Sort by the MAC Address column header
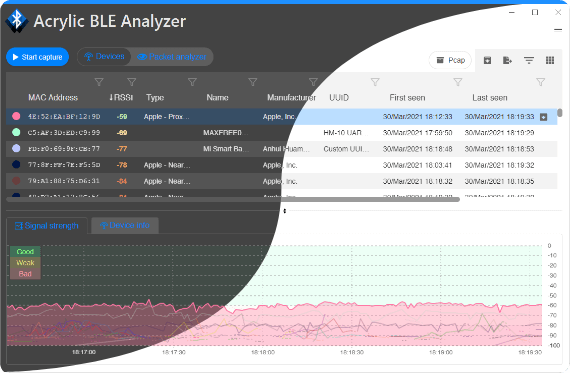Viewport: 570px width, 373px height. click(x=53, y=97)
